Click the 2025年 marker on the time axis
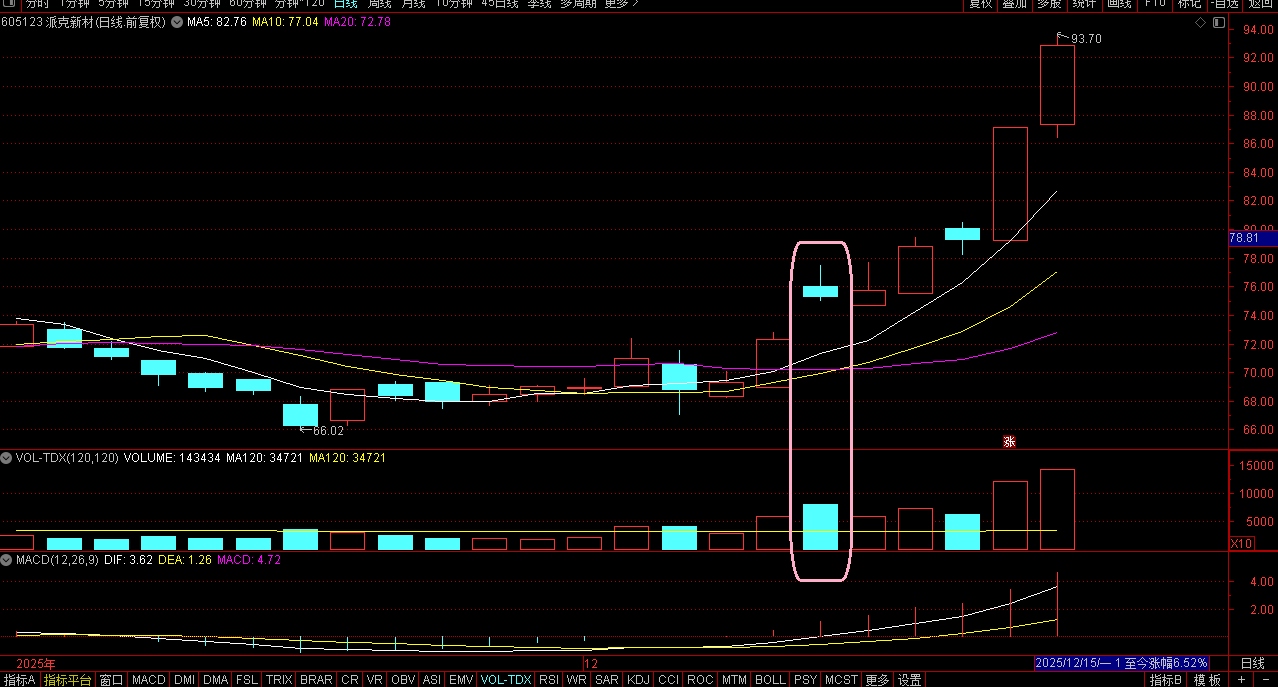 click(36, 663)
